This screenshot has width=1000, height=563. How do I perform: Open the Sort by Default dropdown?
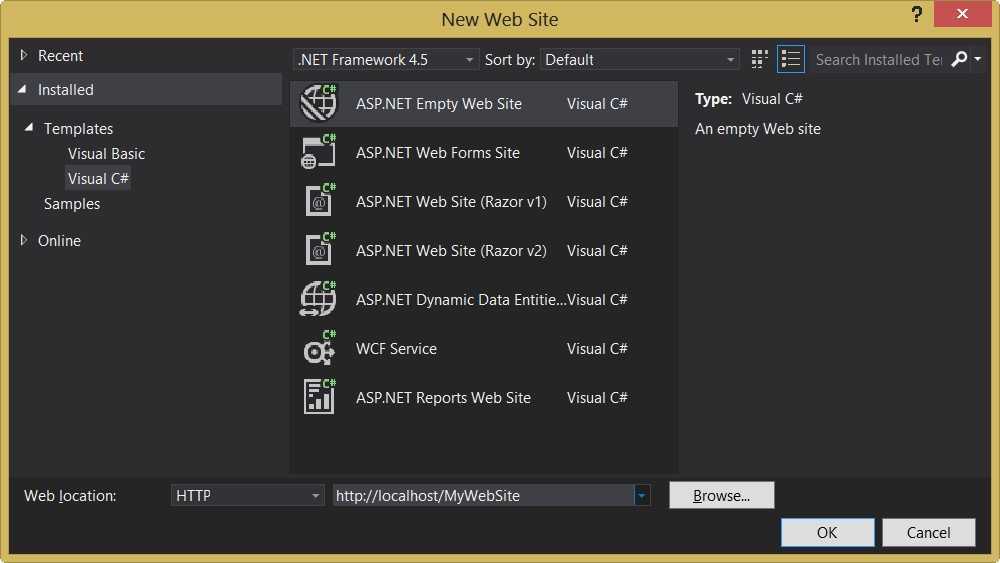[x=639, y=60]
